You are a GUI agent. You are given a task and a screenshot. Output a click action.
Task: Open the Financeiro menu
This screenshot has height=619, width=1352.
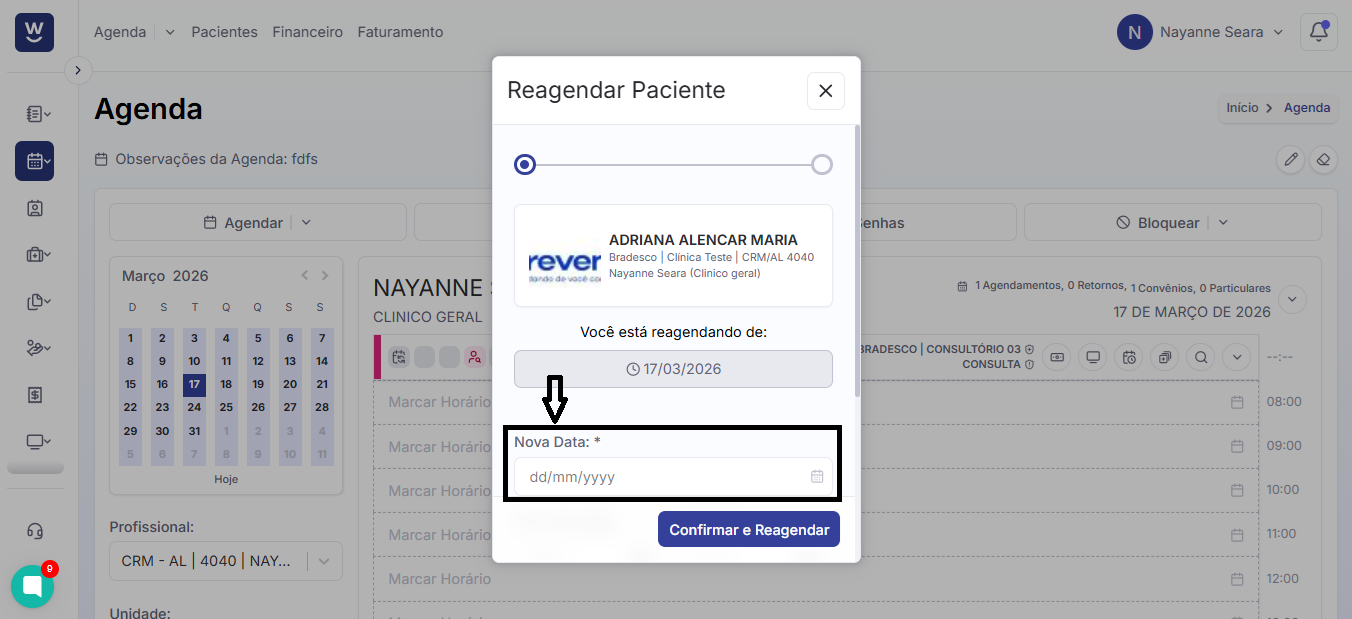click(307, 32)
